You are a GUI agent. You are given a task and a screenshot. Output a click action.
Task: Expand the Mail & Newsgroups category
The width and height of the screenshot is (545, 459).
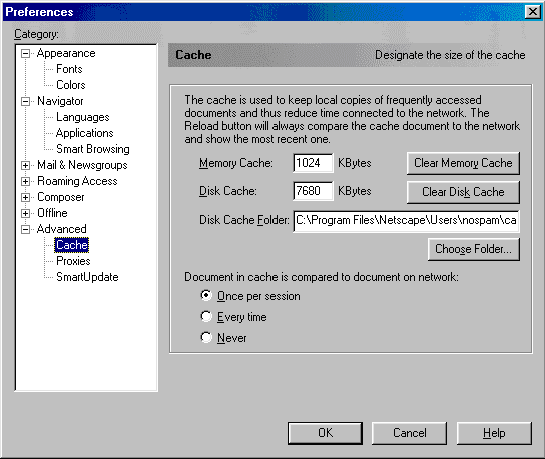pos(25,165)
